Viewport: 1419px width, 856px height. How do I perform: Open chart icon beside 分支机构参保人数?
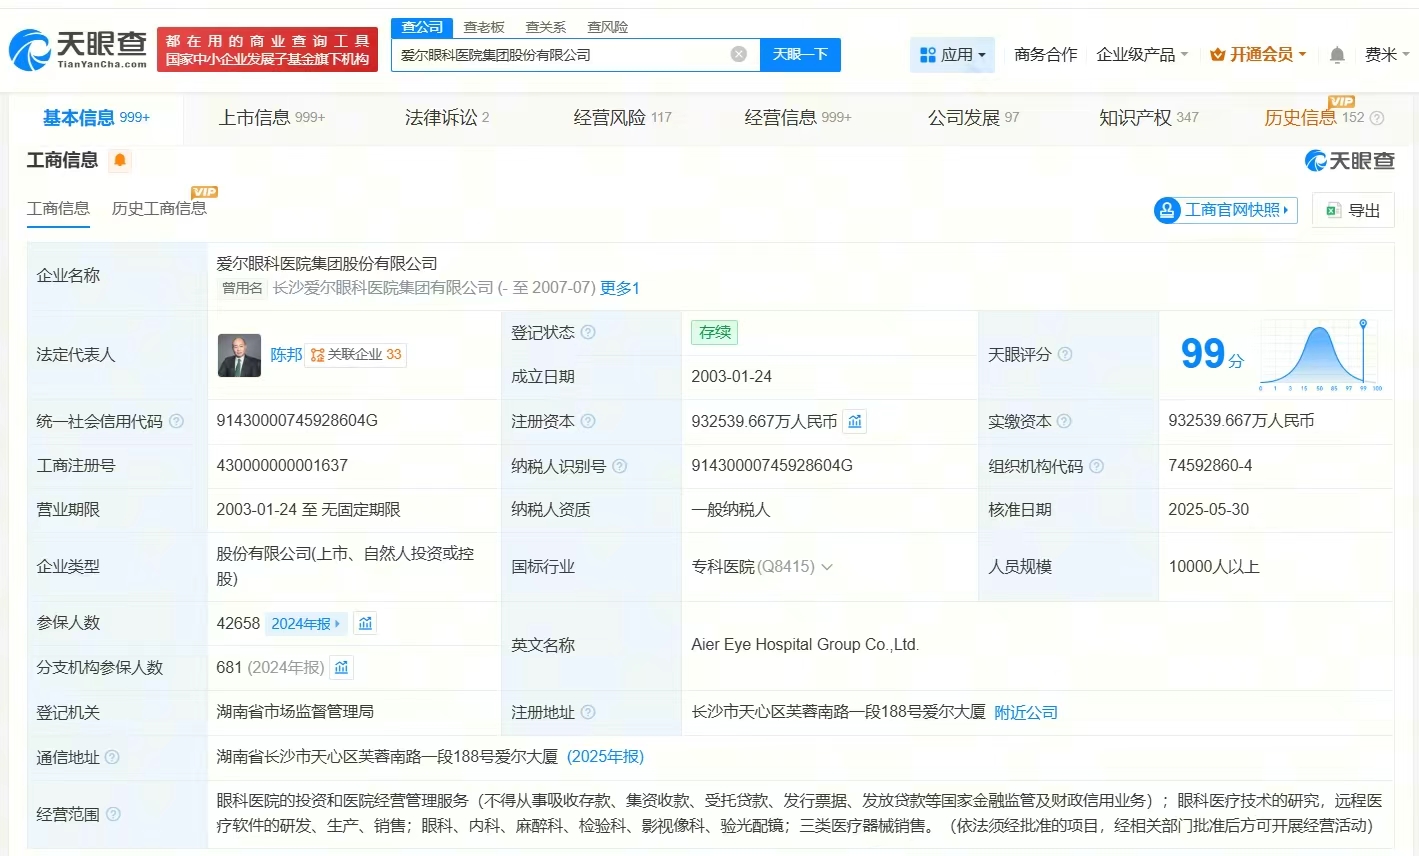point(342,668)
